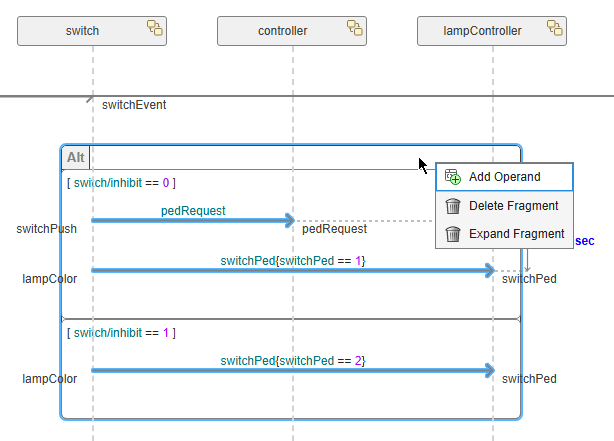Viewport: 614px width, 441px height.
Task: Click the component icon on the lampController lifeline
Action: (x=555, y=28)
